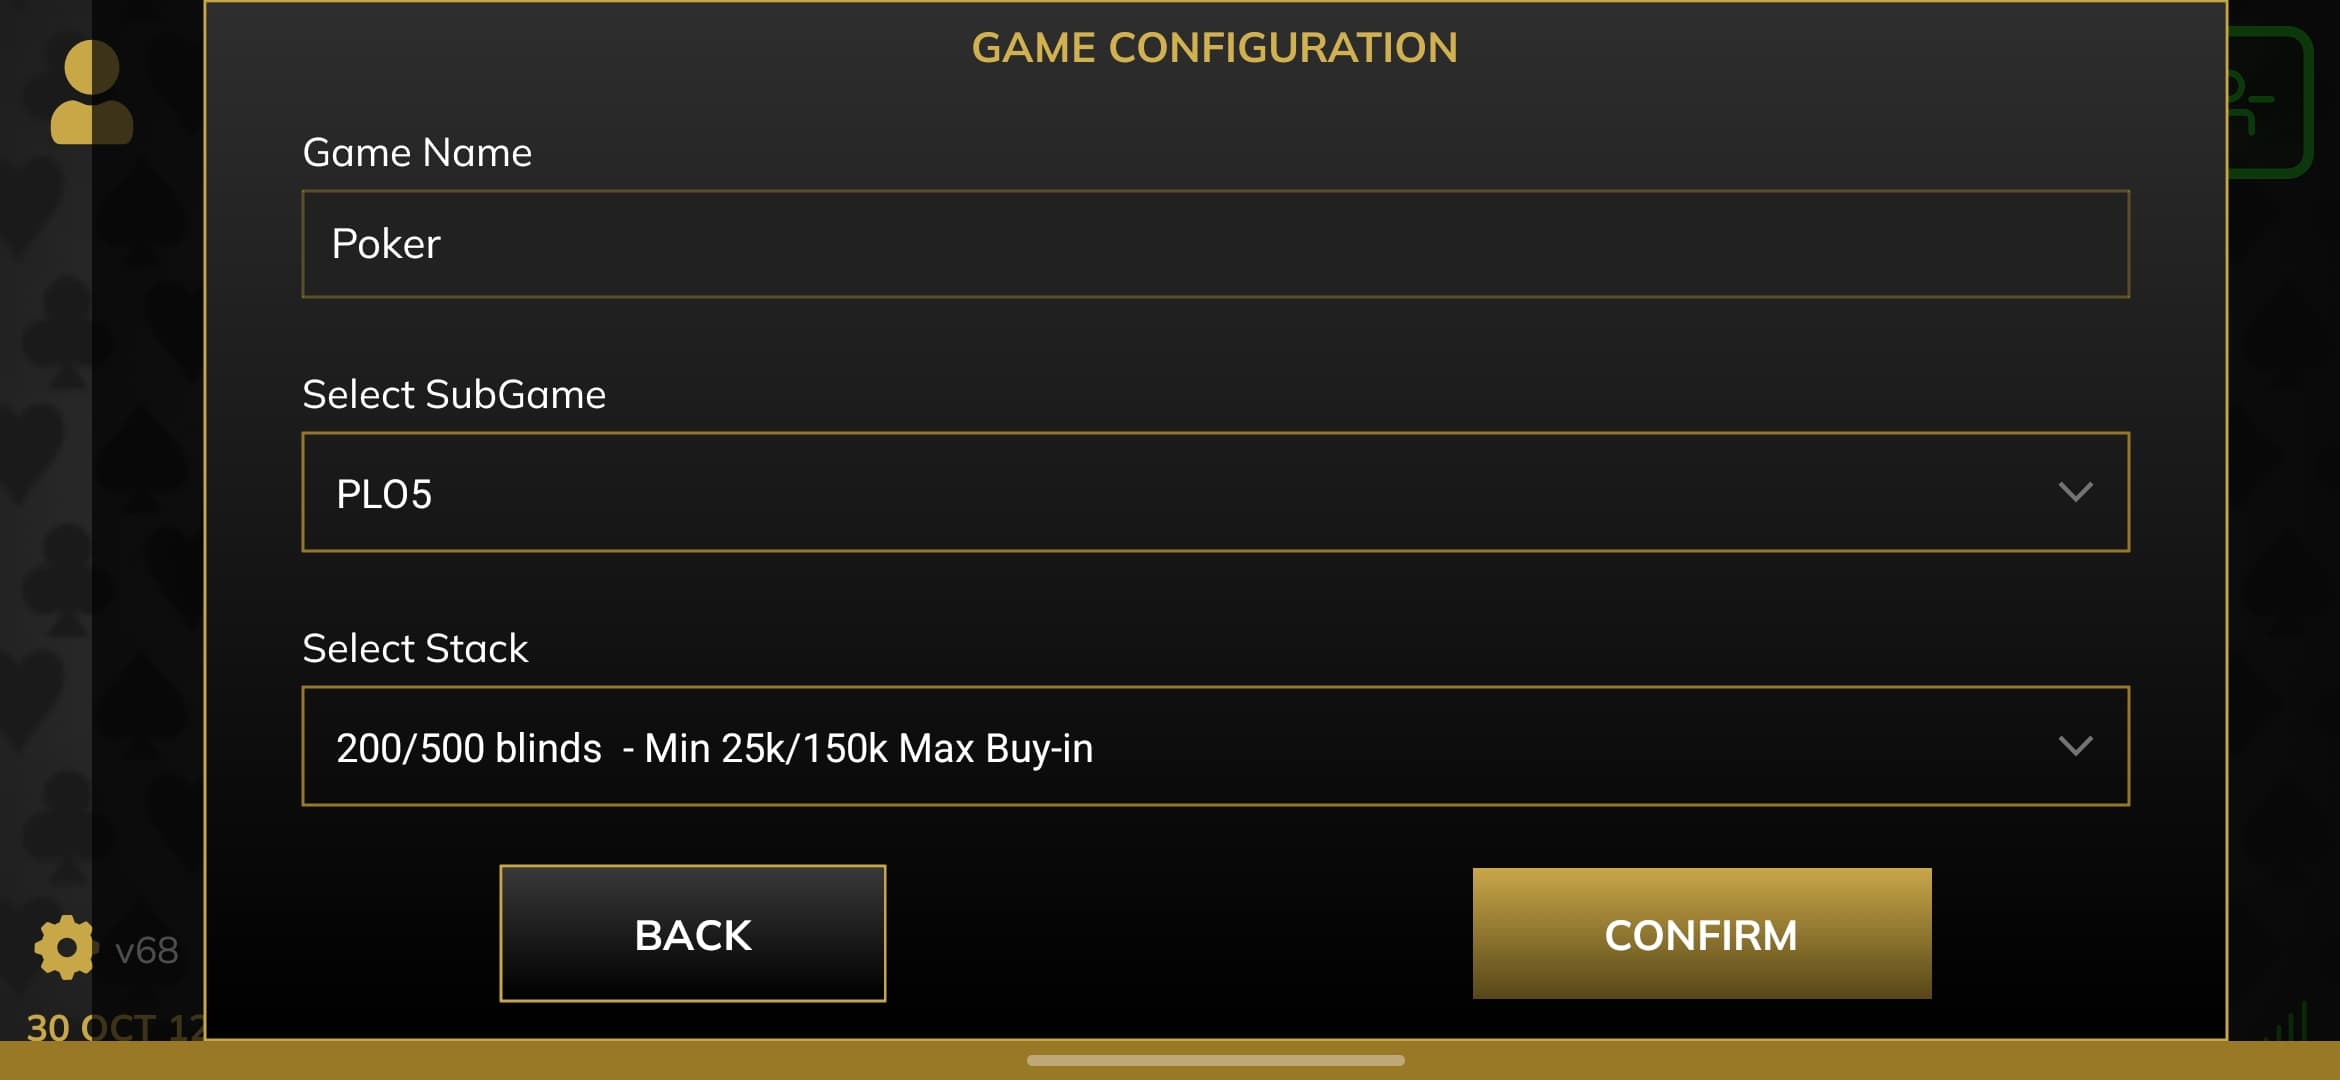Tap the v68 version label
This screenshot has width=2340, height=1080.
(146, 950)
